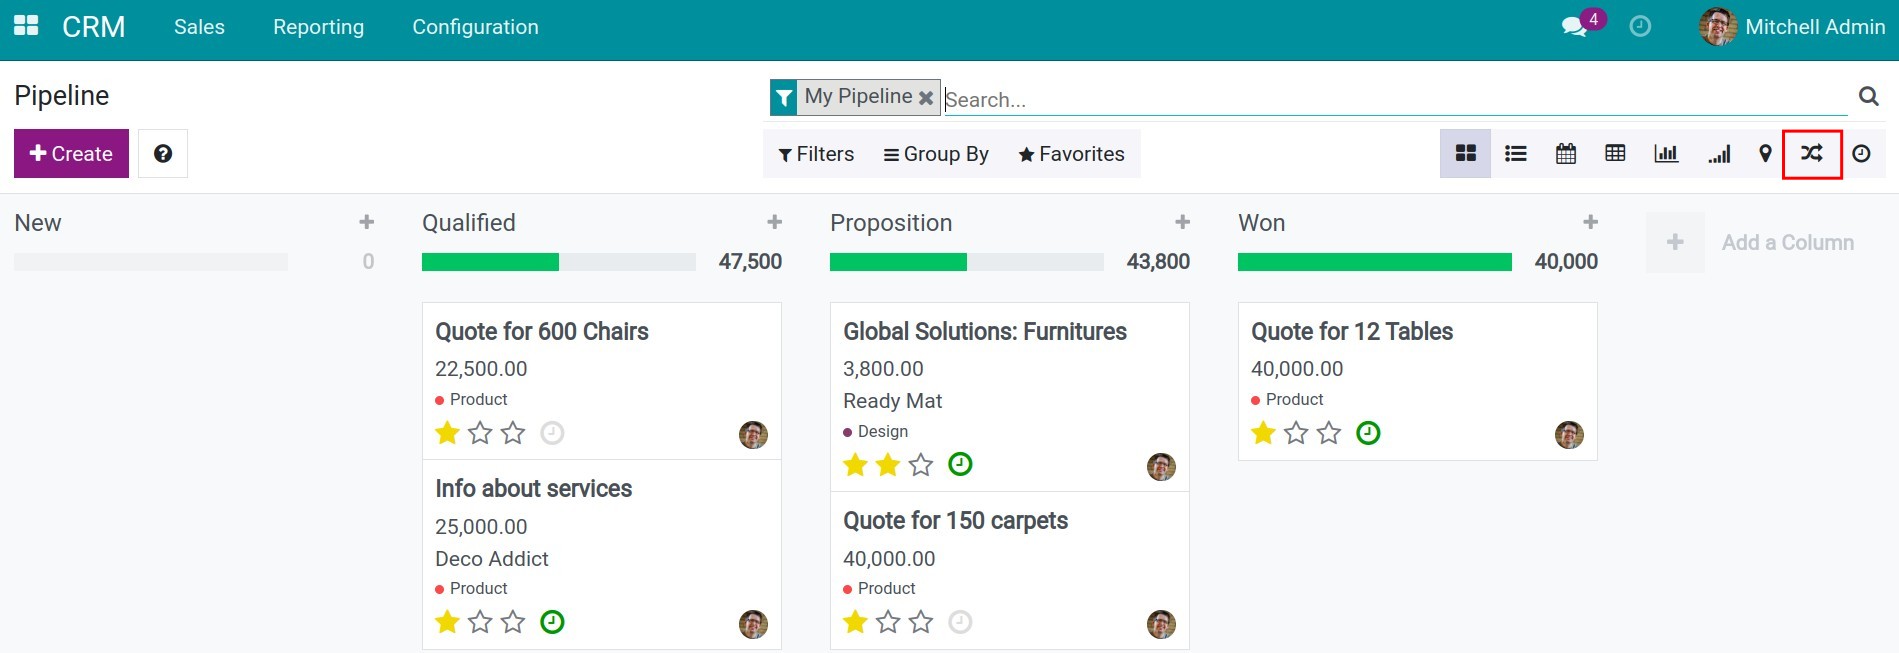Image resolution: width=1899 pixels, height=653 pixels.
Task: Remove the My Pipeline filter tag
Action: [926, 98]
